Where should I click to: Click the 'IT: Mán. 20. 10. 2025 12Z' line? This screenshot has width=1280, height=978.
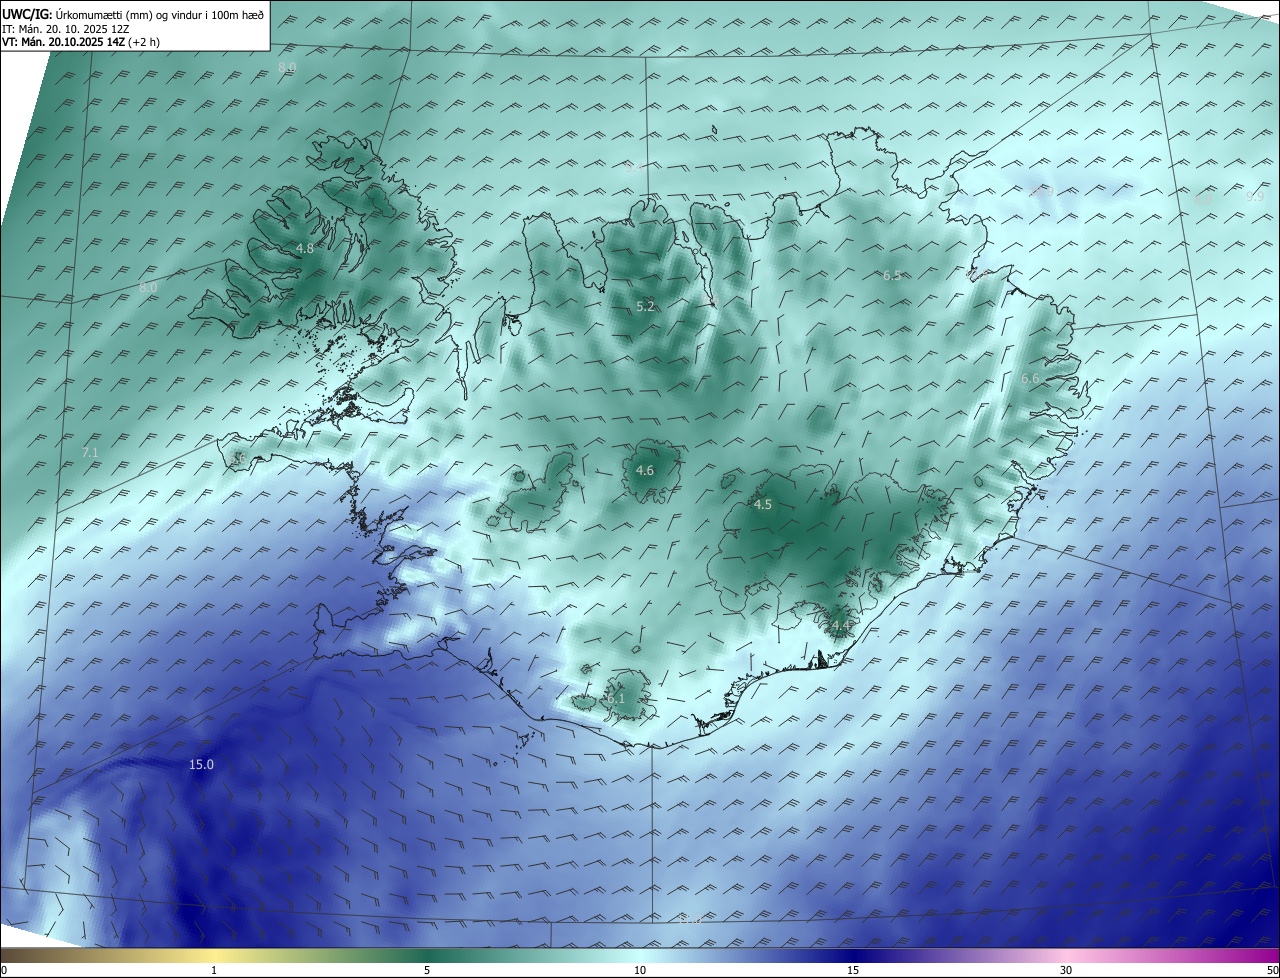point(65,29)
